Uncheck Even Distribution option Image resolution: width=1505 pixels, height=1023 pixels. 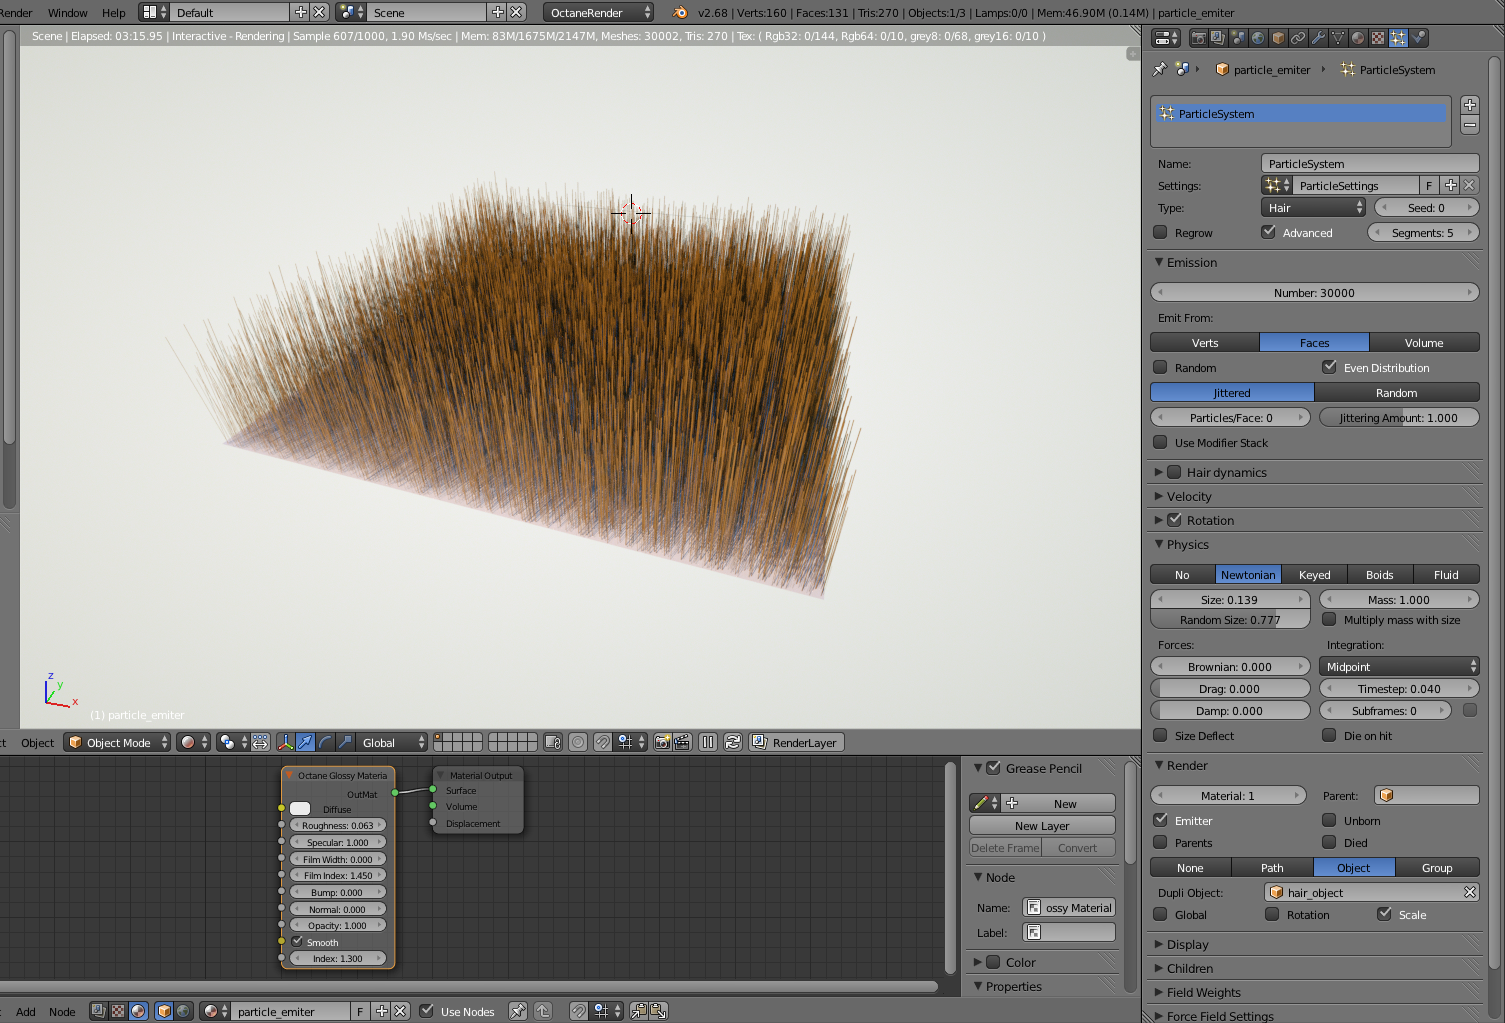[x=1329, y=368]
